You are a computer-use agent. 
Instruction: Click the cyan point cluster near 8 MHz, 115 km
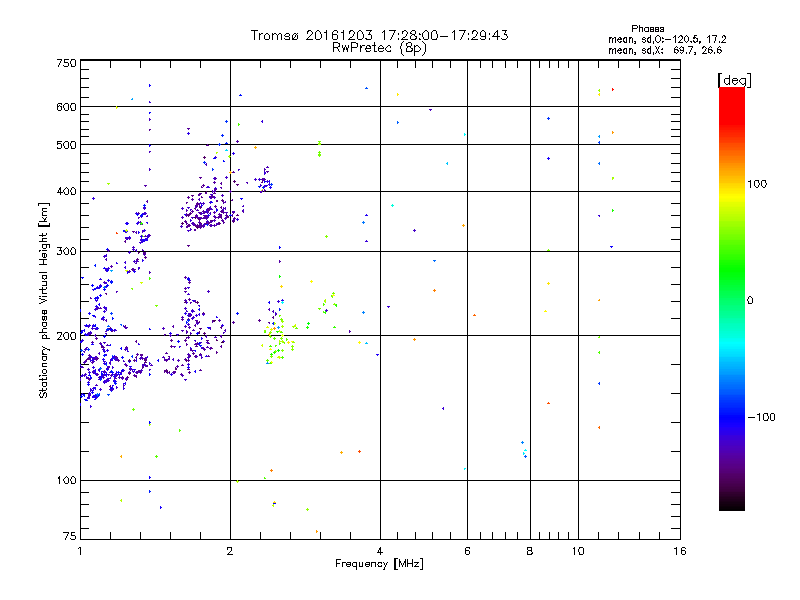click(524, 449)
